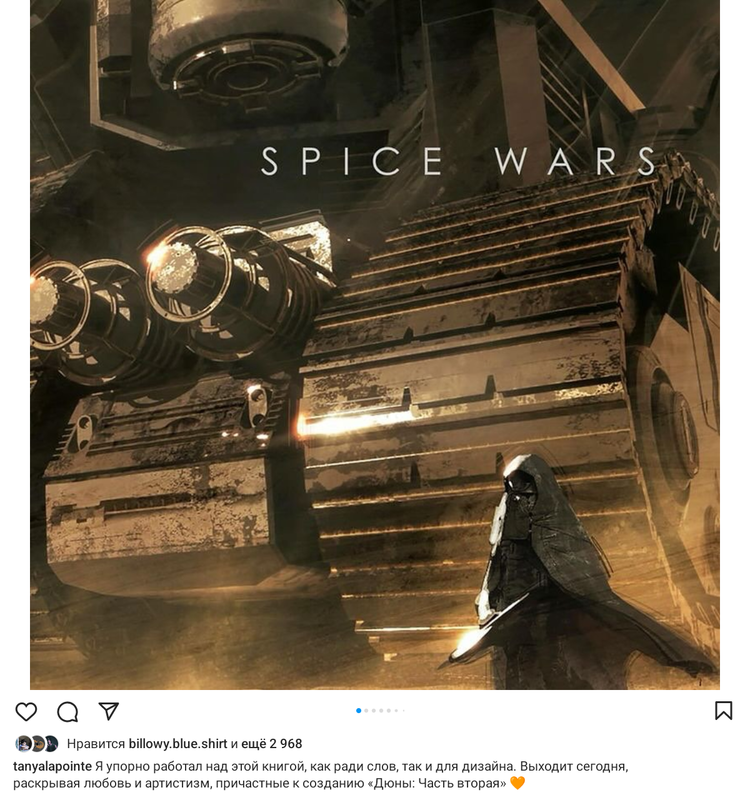Click the third liker's profile avatar
The height and width of the screenshot is (800, 750).
(x=52, y=744)
